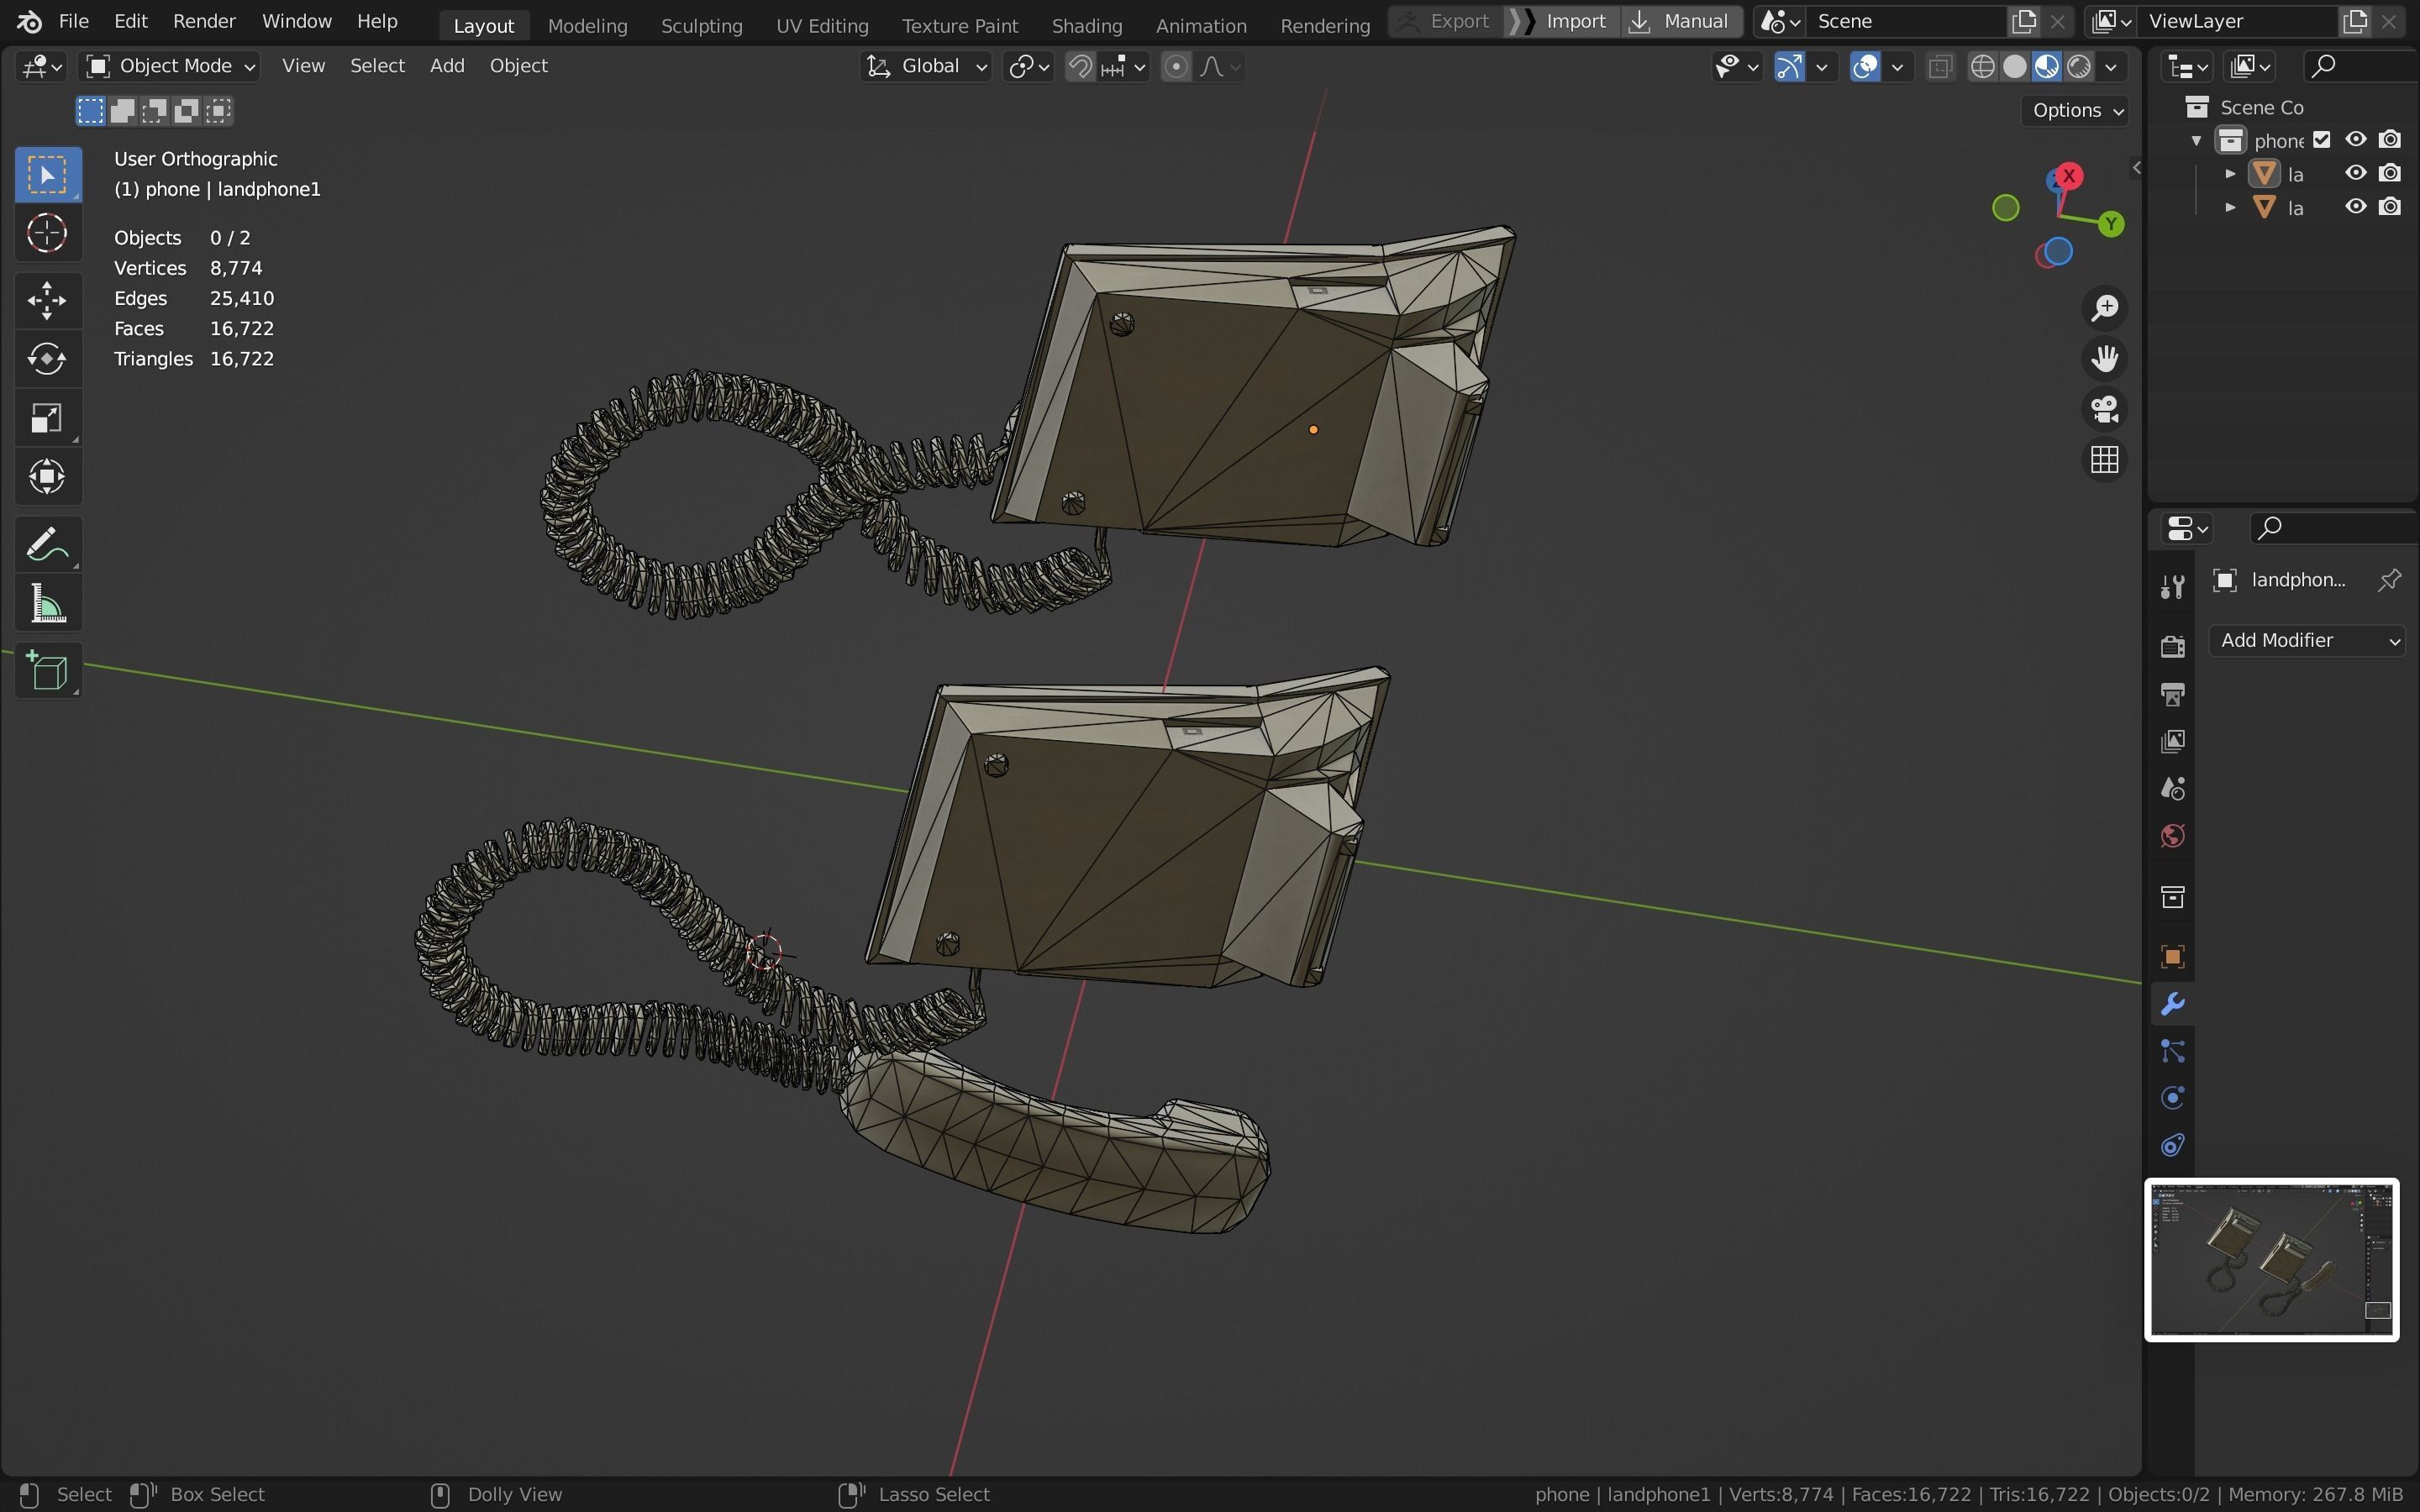Viewport: 2420px width, 1512px height.
Task: Open overlays options dropdown arrow
Action: (1897, 67)
